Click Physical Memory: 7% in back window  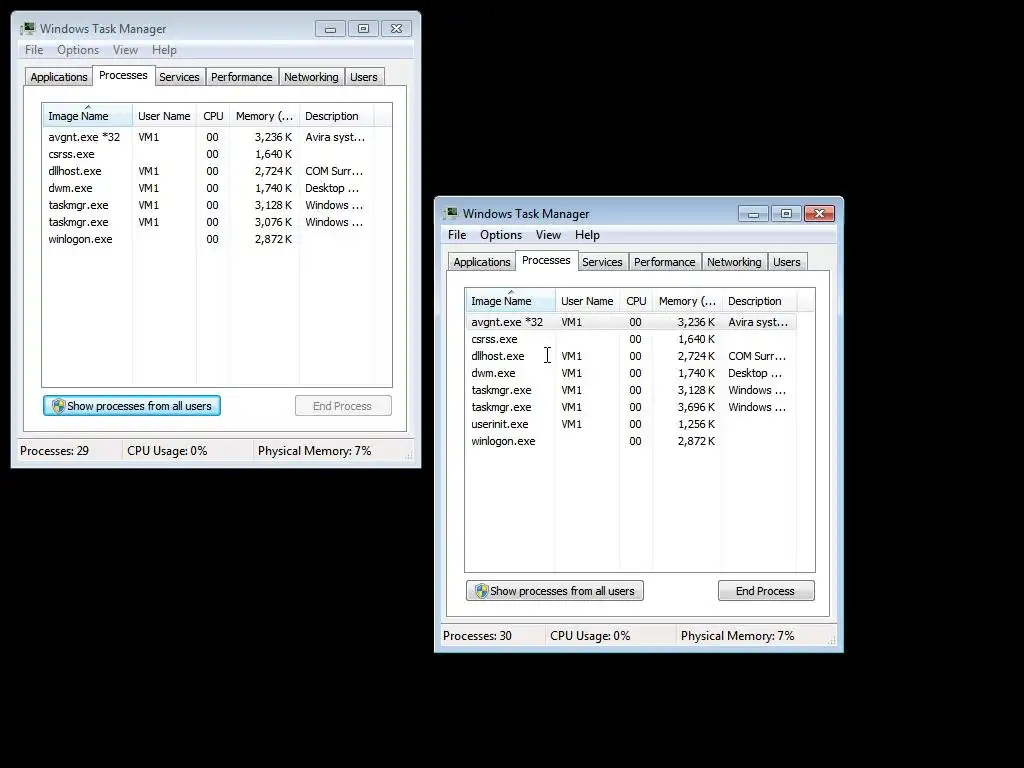click(314, 451)
